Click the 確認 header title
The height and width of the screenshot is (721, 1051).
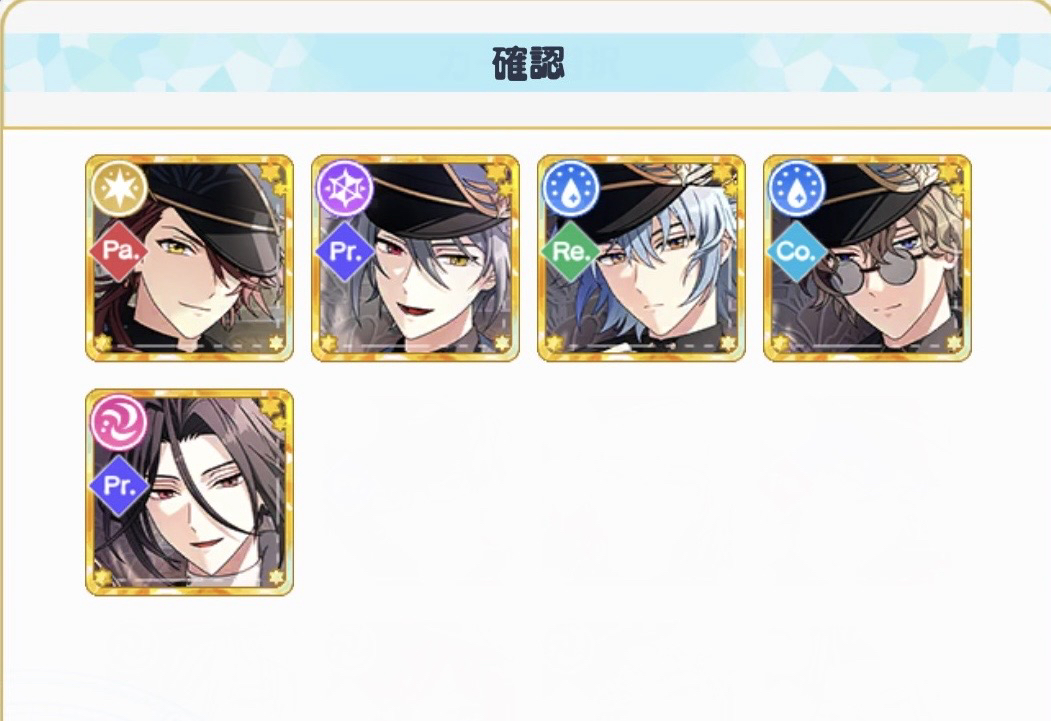tap(529, 64)
